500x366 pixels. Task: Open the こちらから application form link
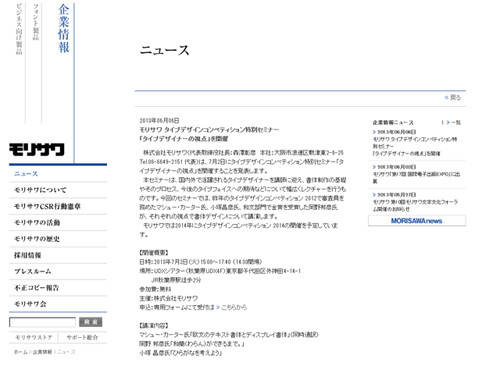pyautogui.click(x=232, y=307)
